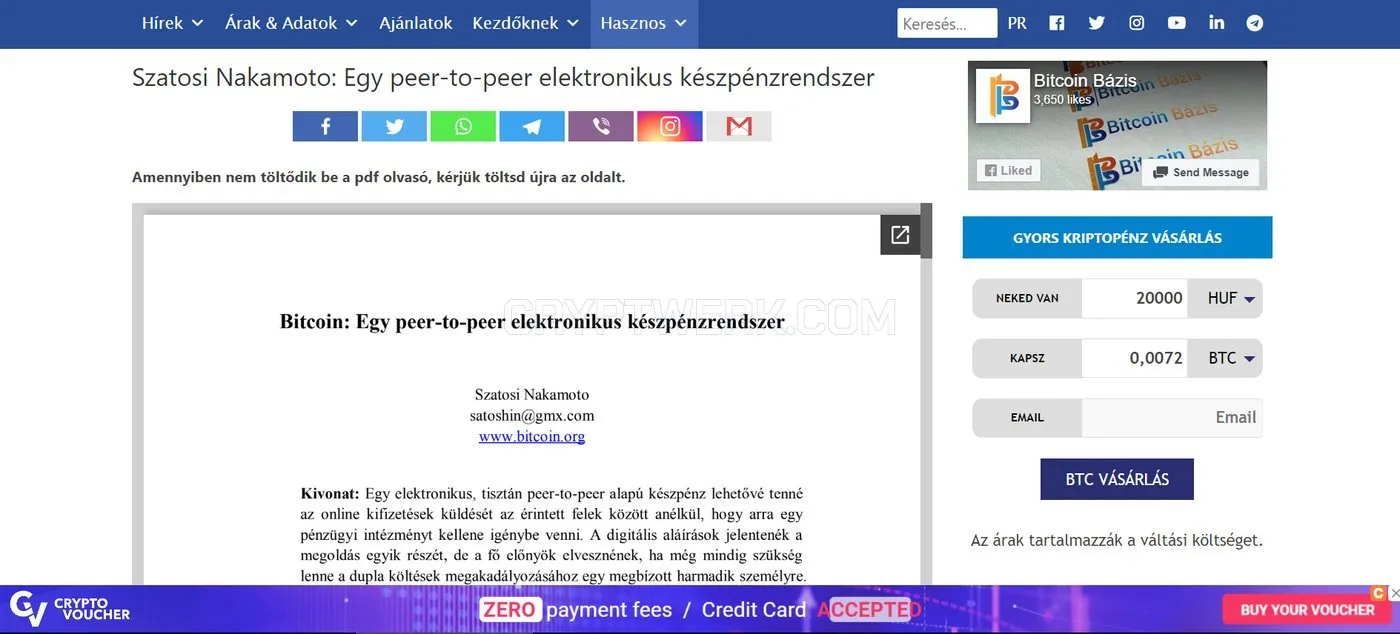Image resolution: width=1400 pixels, height=634 pixels.
Task: Open the Telegram icon in the header
Action: click(x=1255, y=23)
